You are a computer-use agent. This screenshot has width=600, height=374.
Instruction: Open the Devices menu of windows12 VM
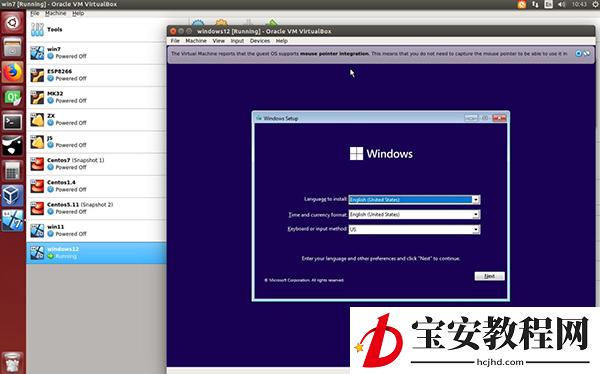tap(260, 41)
